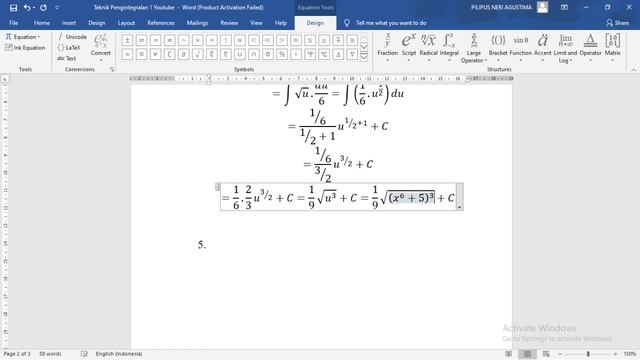Open Conversions dialog launcher

pos(112,69)
